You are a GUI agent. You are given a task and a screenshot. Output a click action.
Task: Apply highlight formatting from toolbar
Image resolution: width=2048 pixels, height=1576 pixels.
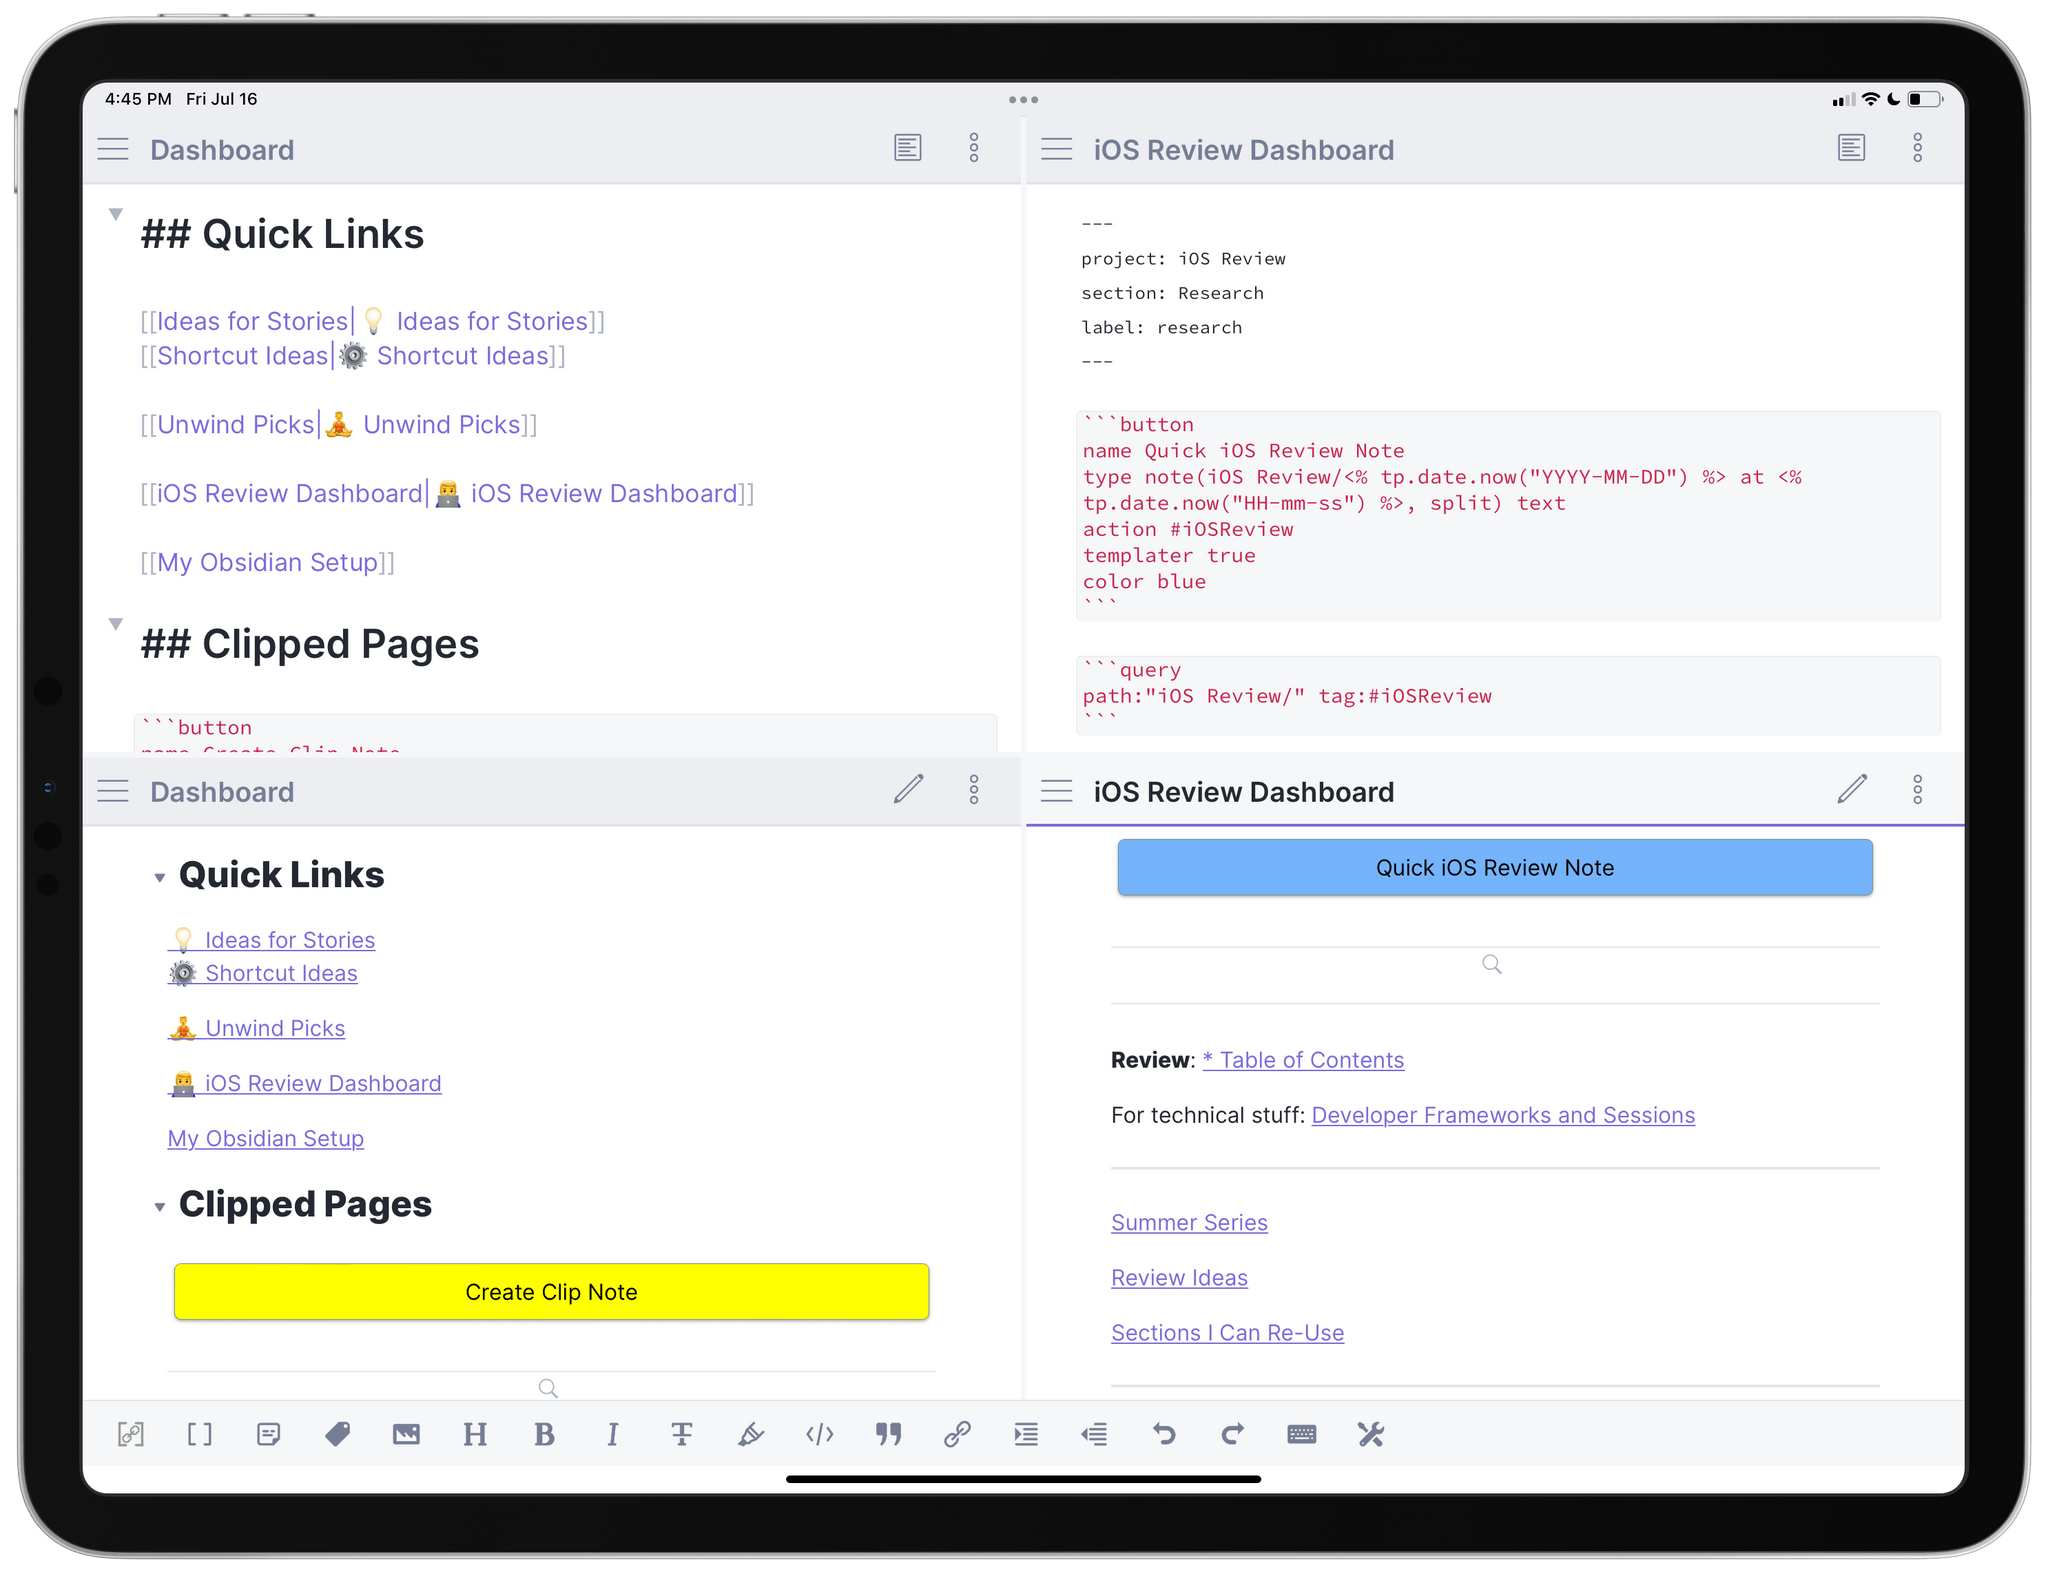pos(751,1435)
